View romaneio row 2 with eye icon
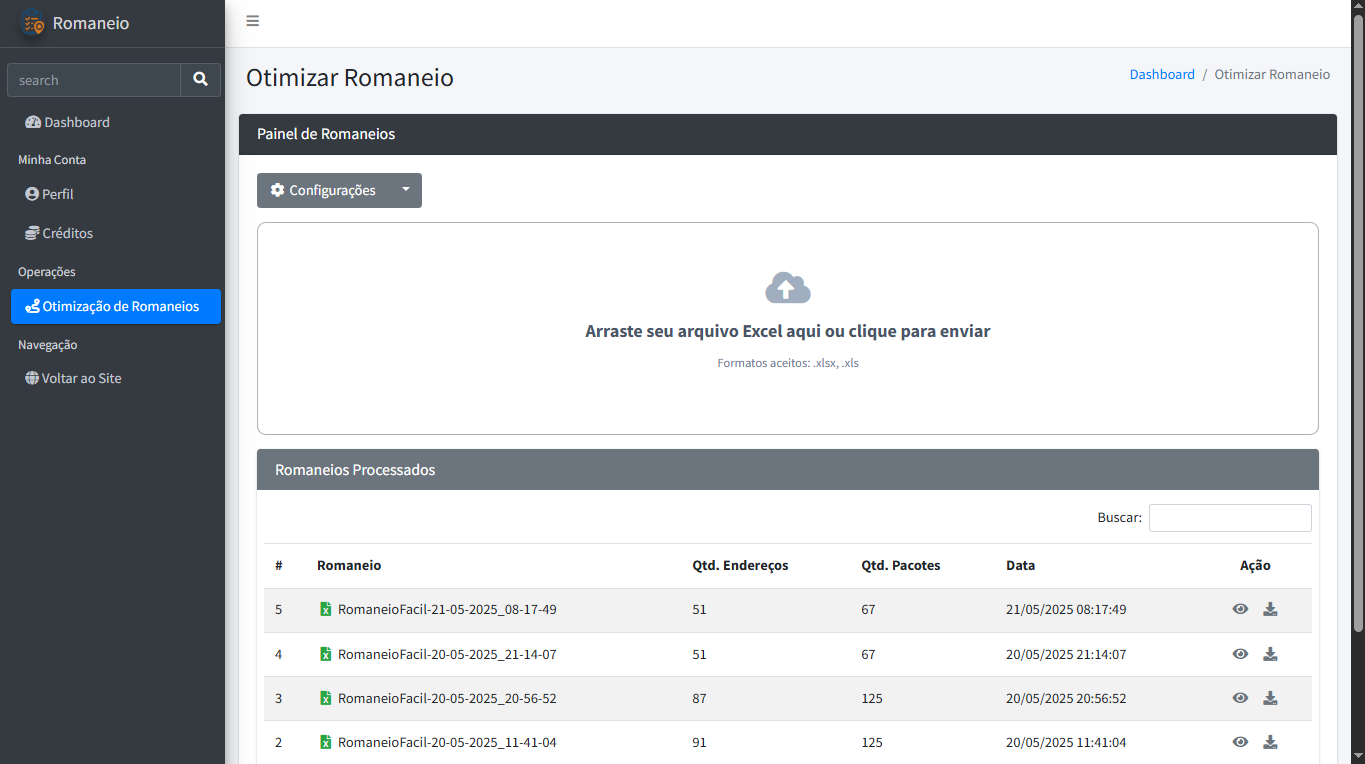The height and width of the screenshot is (764, 1365). coord(1240,742)
